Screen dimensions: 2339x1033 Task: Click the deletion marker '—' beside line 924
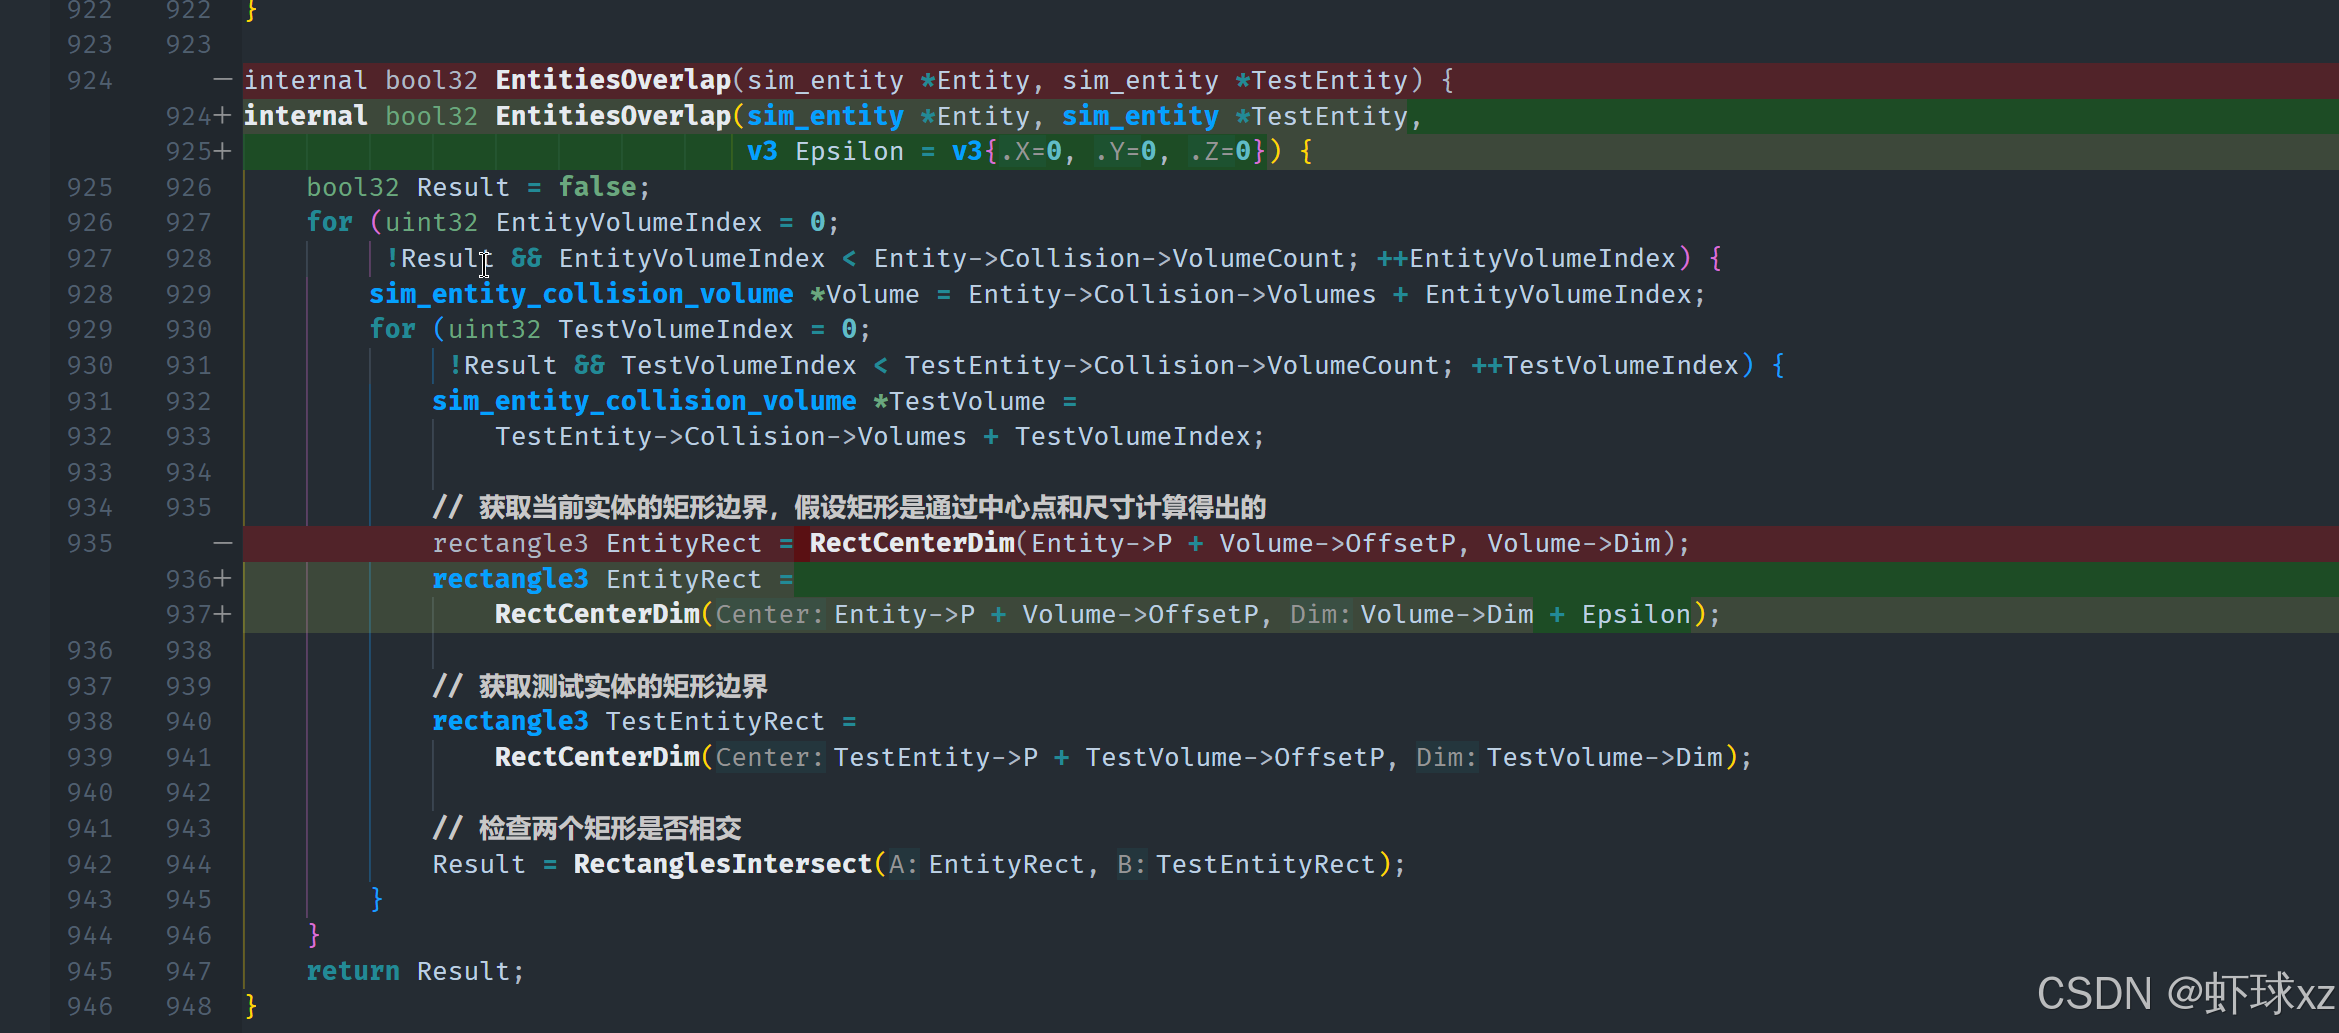(223, 80)
